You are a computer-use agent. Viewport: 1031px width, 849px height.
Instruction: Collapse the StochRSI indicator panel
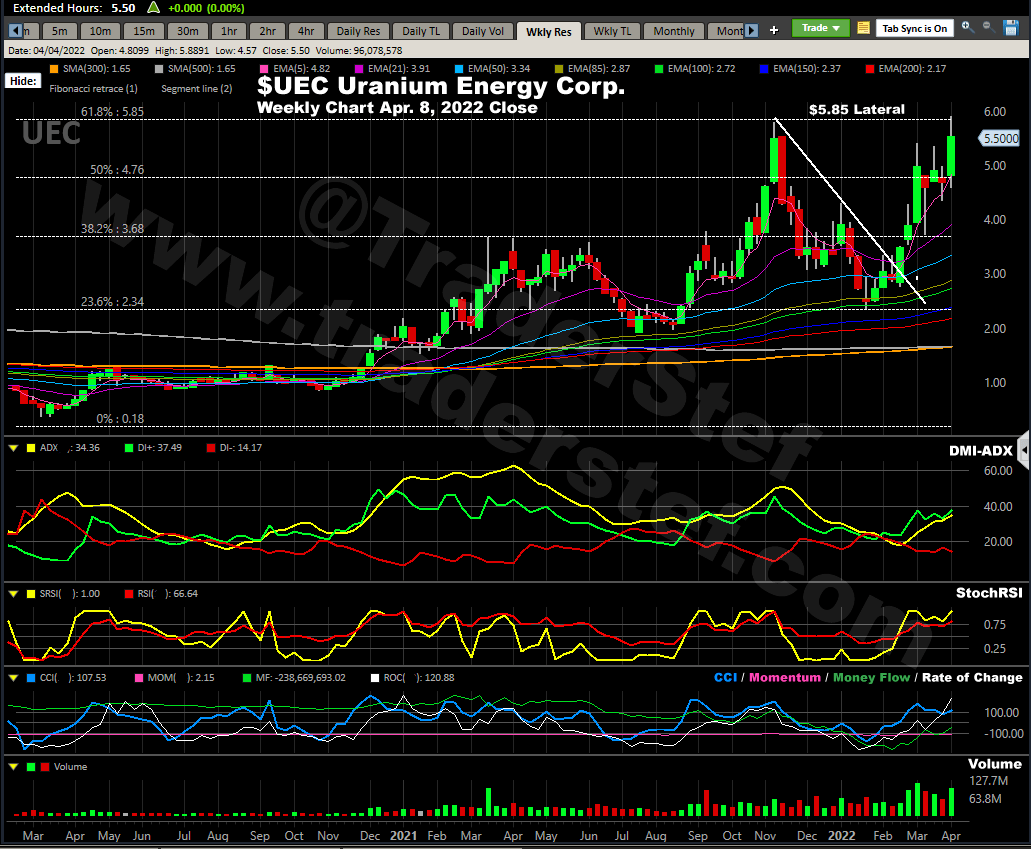click(x=13, y=593)
